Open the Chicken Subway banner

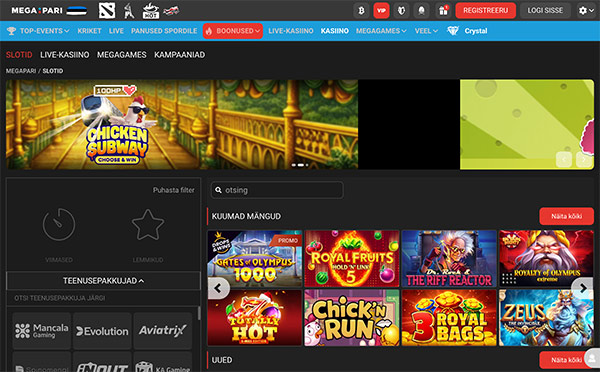pos(182,124)
